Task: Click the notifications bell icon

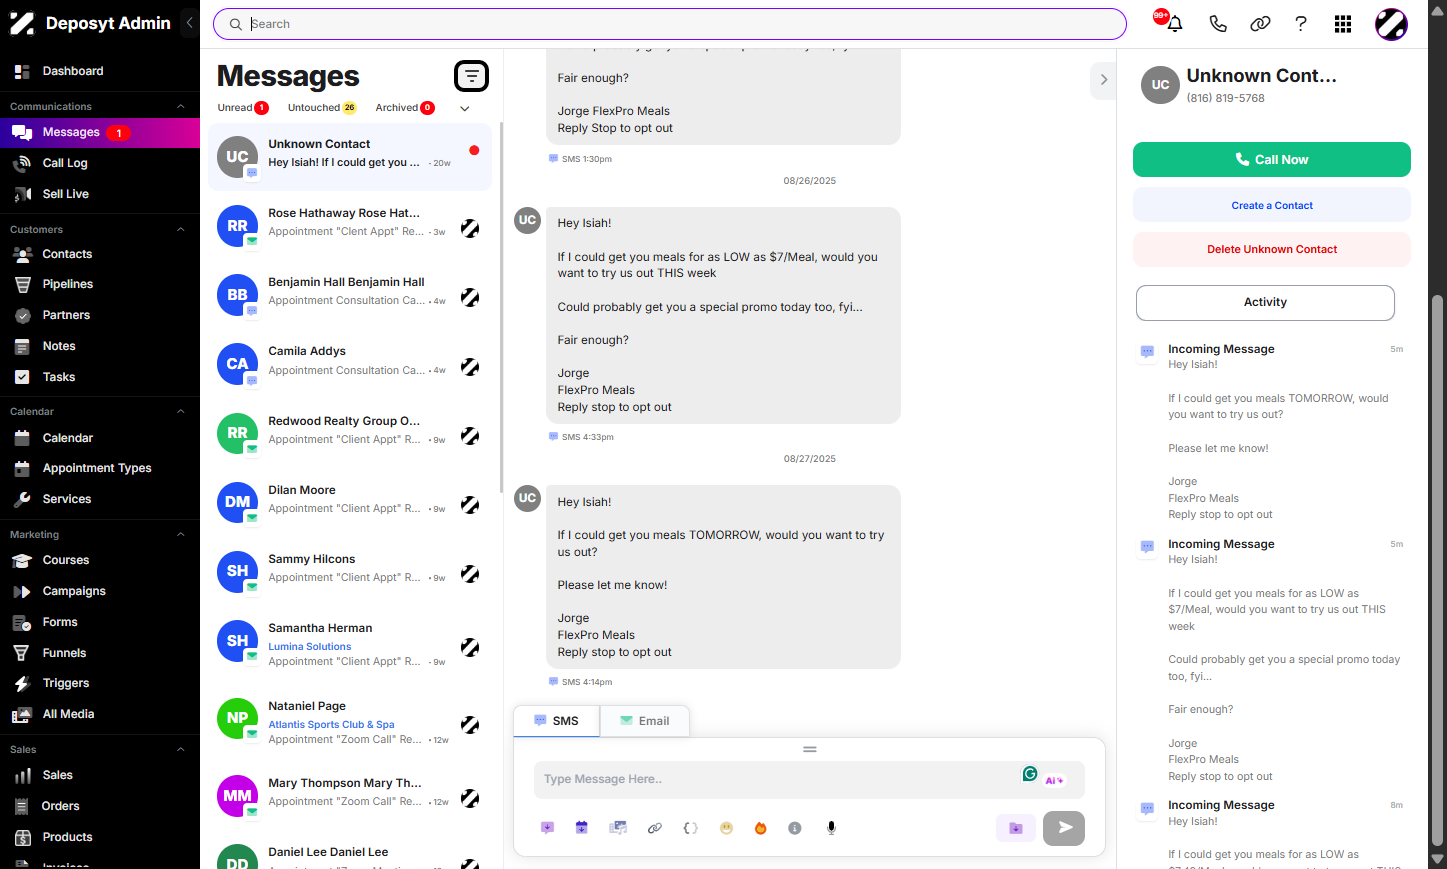Action: click(x=1175, y=24)
